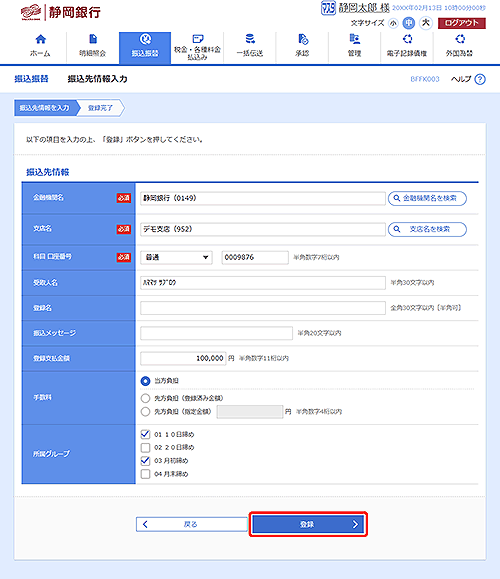
Task: Click the 登録名 text input field
Action: click(263, 308)
